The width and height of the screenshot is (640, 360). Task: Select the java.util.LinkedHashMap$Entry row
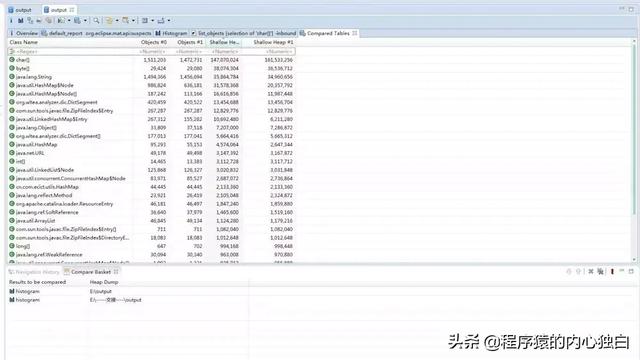[151, 119]
